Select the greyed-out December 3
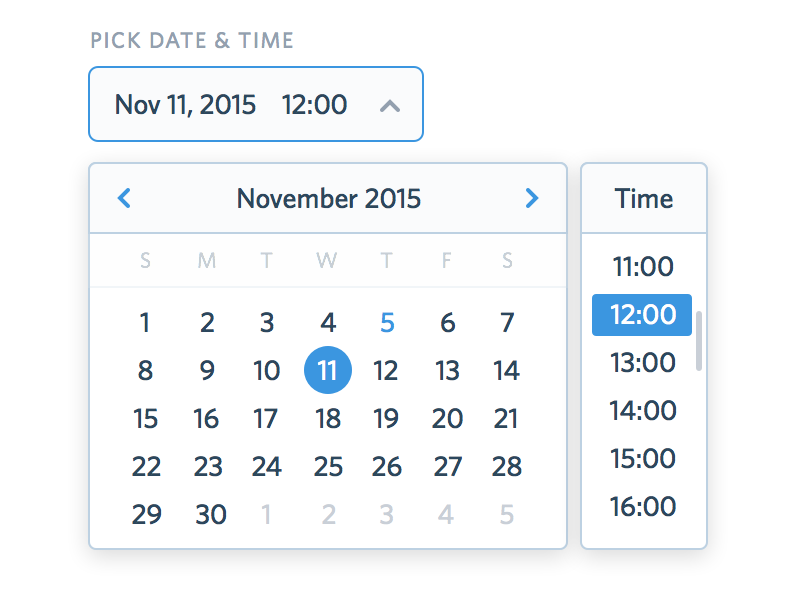Screen dimensions: 800x600 coord(387,514)
